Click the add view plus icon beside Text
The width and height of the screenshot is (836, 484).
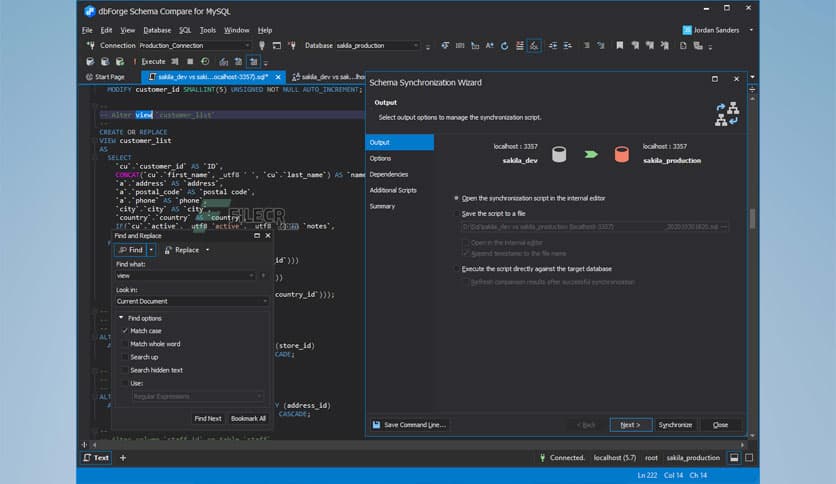pos(123,457)
